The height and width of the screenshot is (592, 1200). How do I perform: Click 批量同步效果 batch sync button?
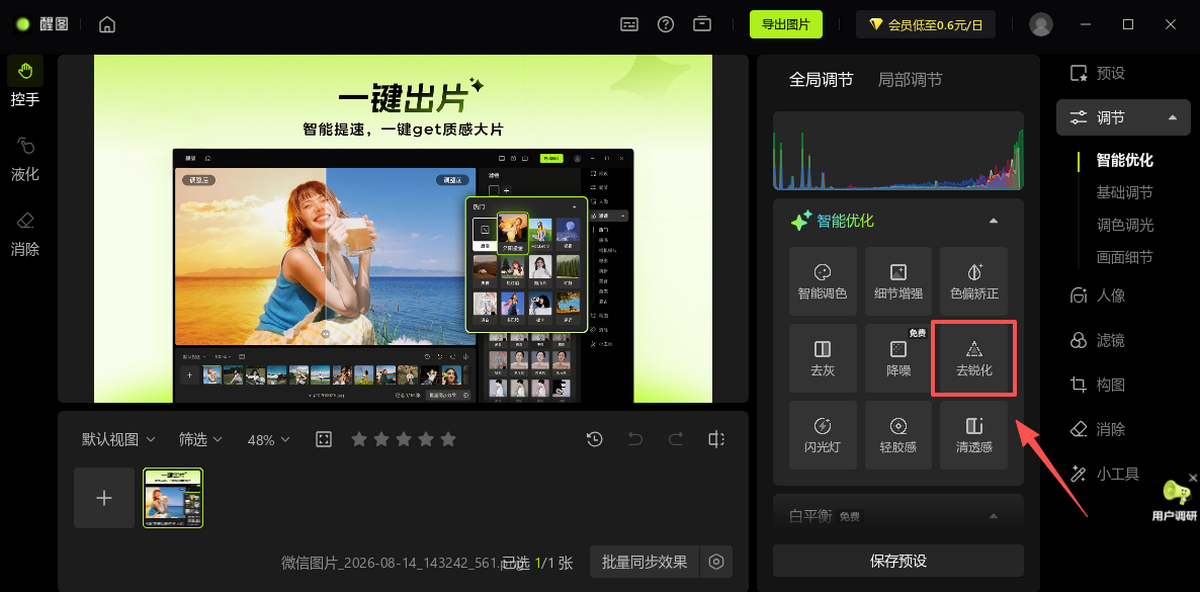[645, 562]
